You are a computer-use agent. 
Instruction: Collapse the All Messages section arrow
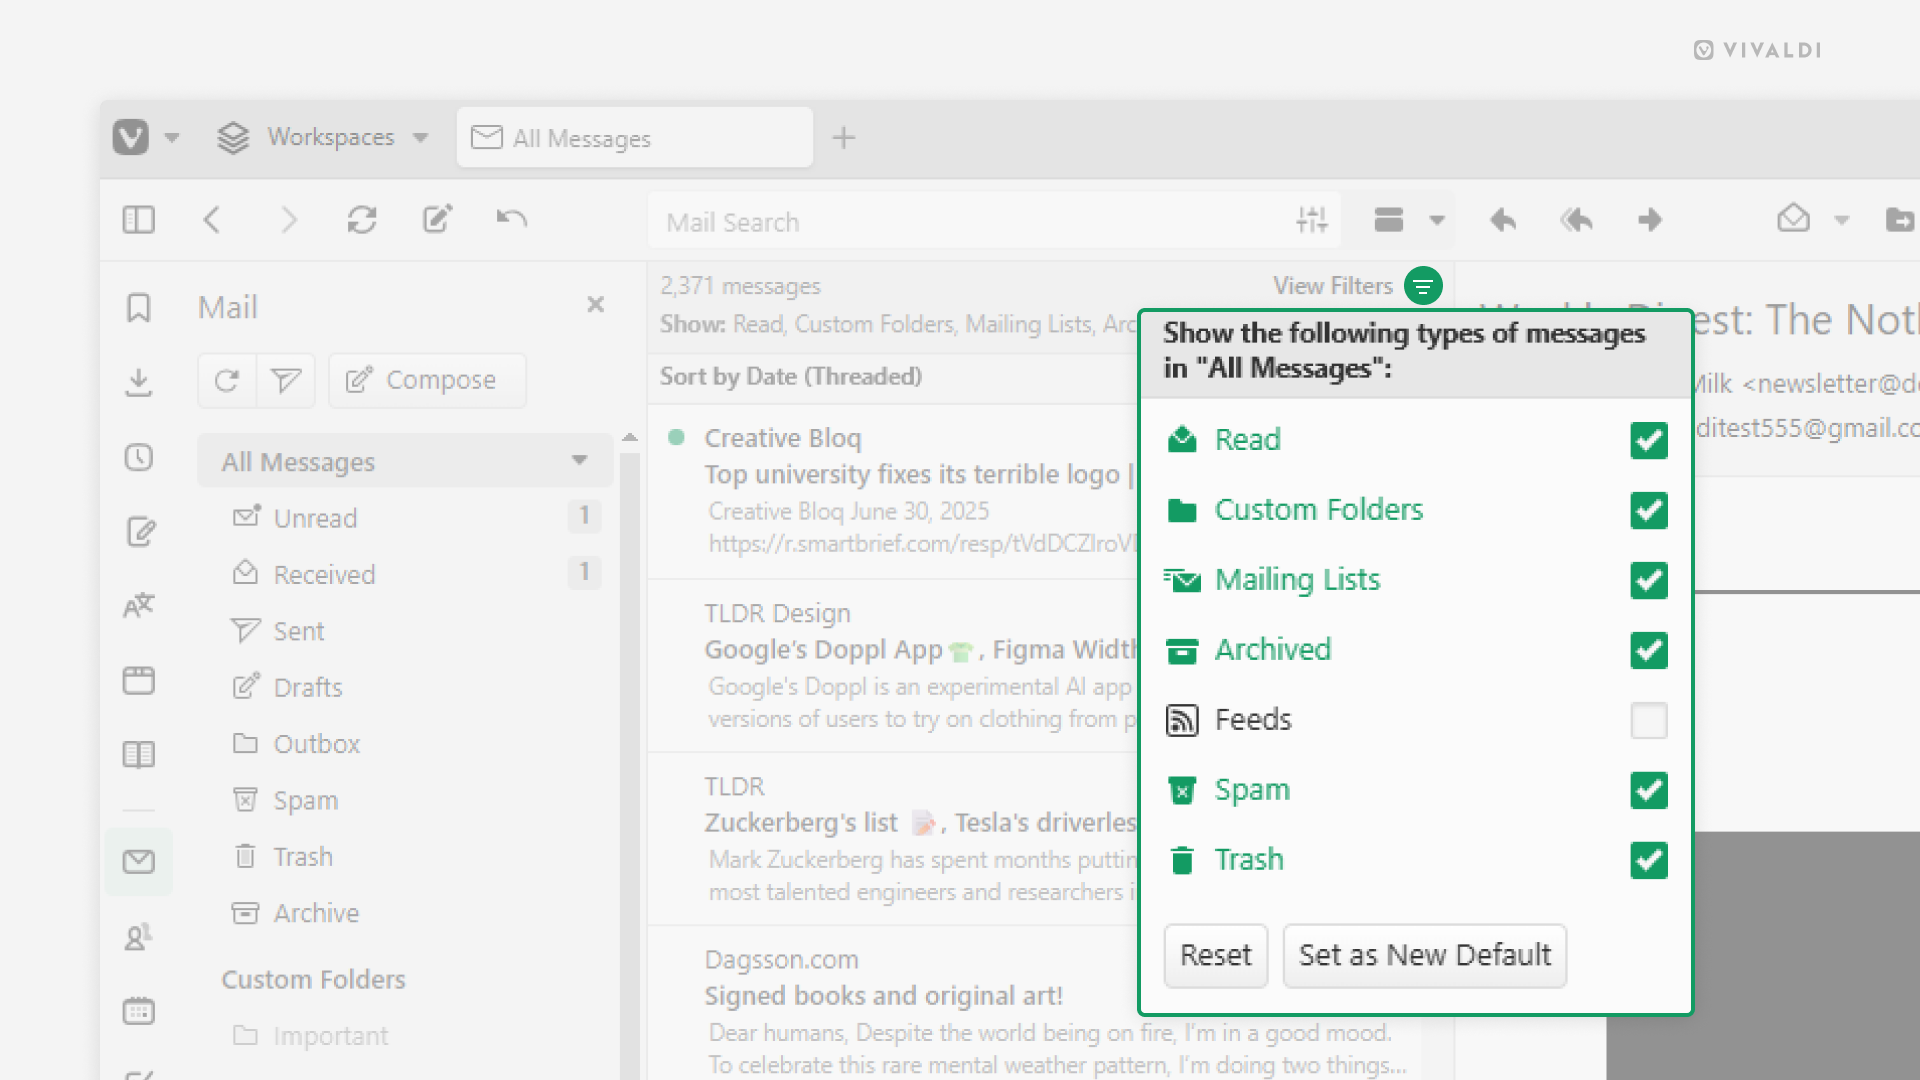coord(579,460)
